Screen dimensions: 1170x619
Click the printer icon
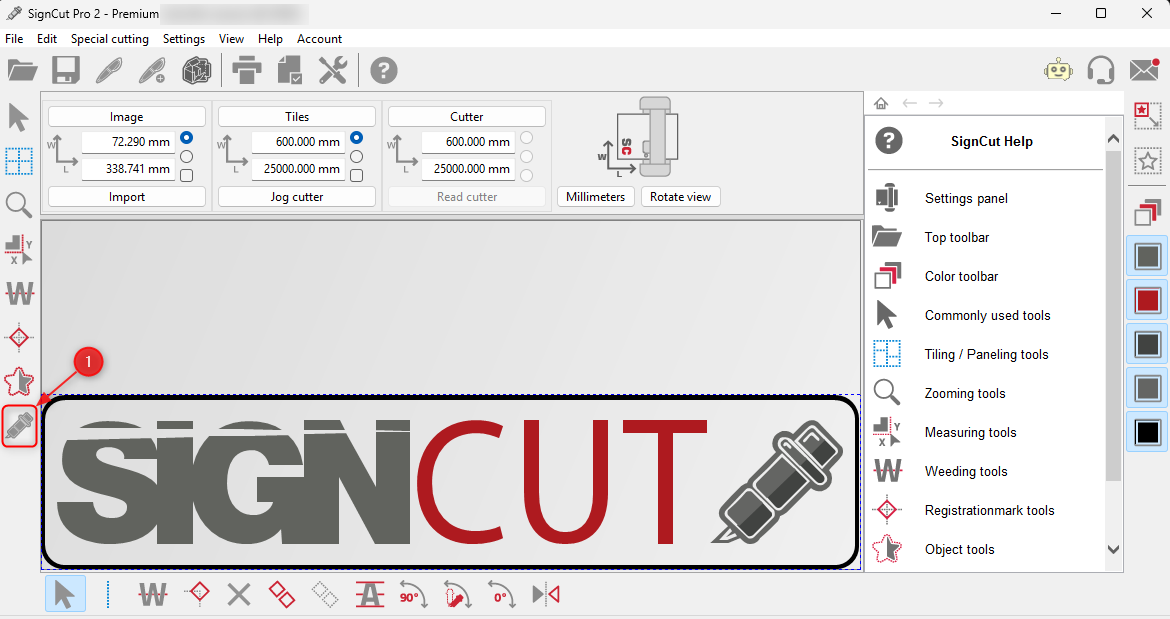246,70
